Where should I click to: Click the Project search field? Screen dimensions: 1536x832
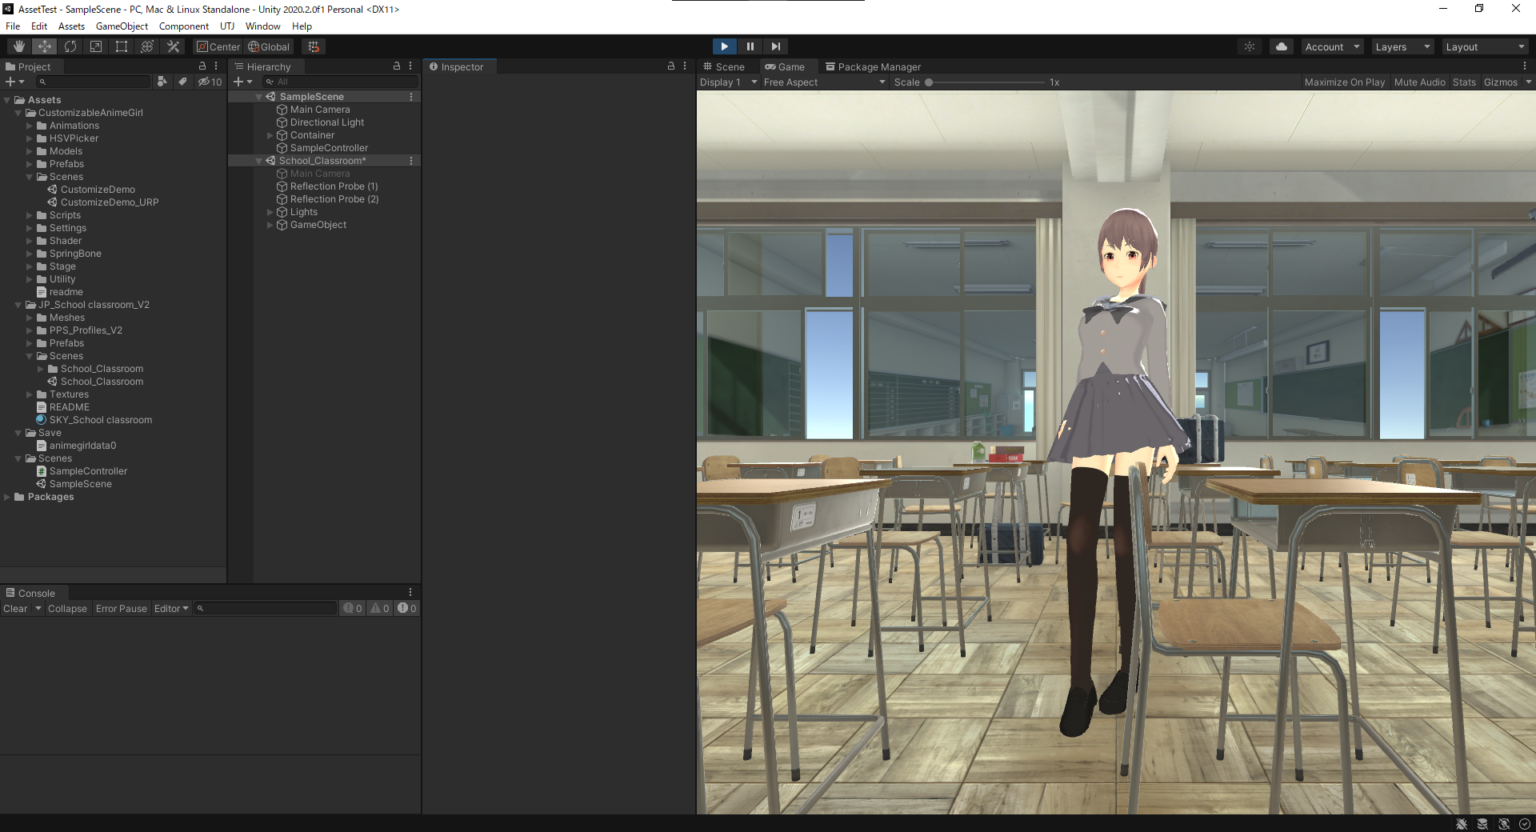(x=93, y=81)
